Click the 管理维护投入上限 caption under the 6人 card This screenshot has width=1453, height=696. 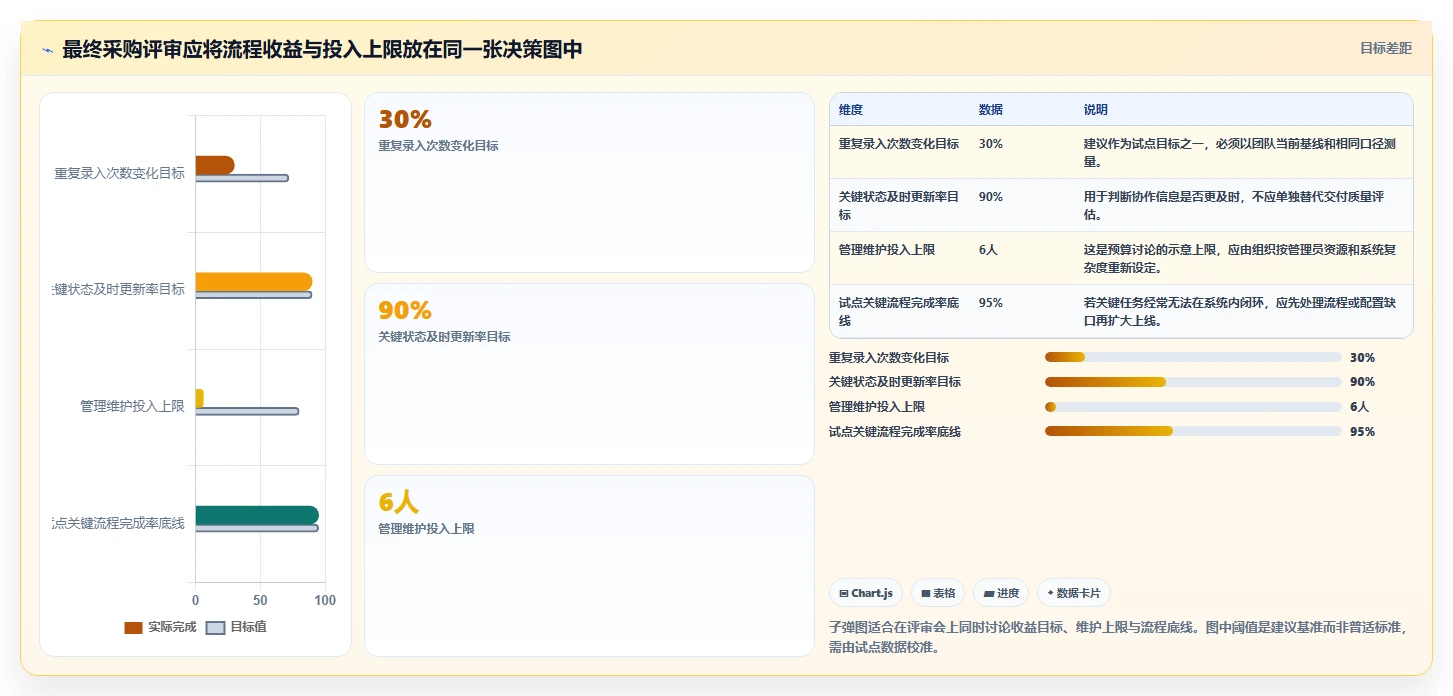point(426,529)
